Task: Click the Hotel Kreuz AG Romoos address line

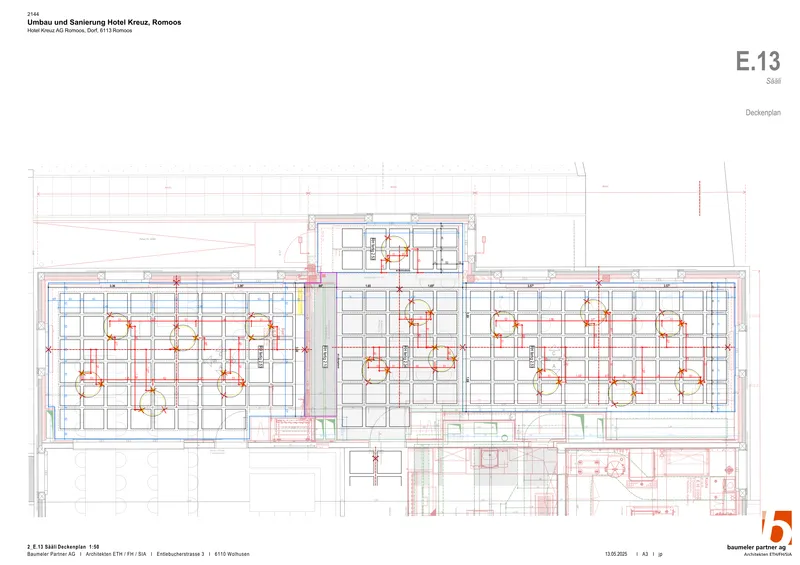Action: (79, 31)
